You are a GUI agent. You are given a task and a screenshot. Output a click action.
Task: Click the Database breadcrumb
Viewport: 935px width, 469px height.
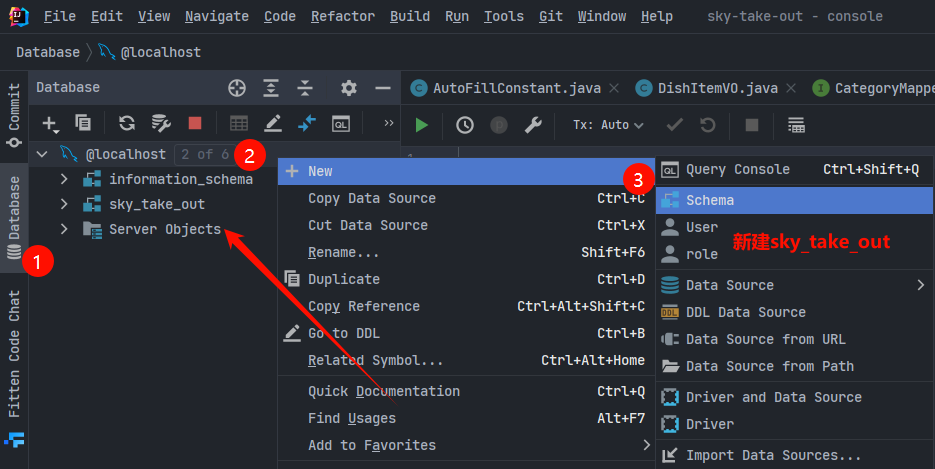click(x=48, y=52)
